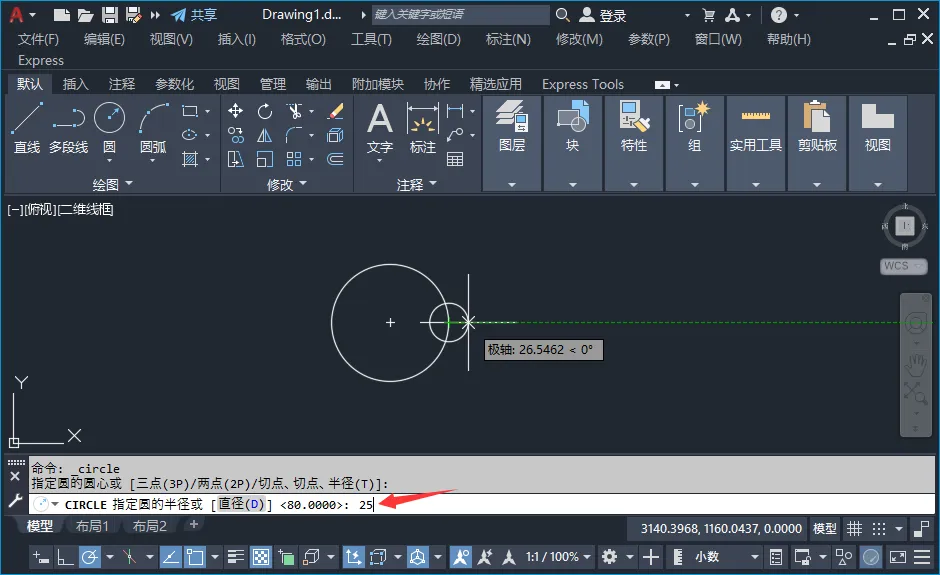940x575 pixels.
Task: Open the Pan hand tool in navigation bar
Action: [915, 364]
